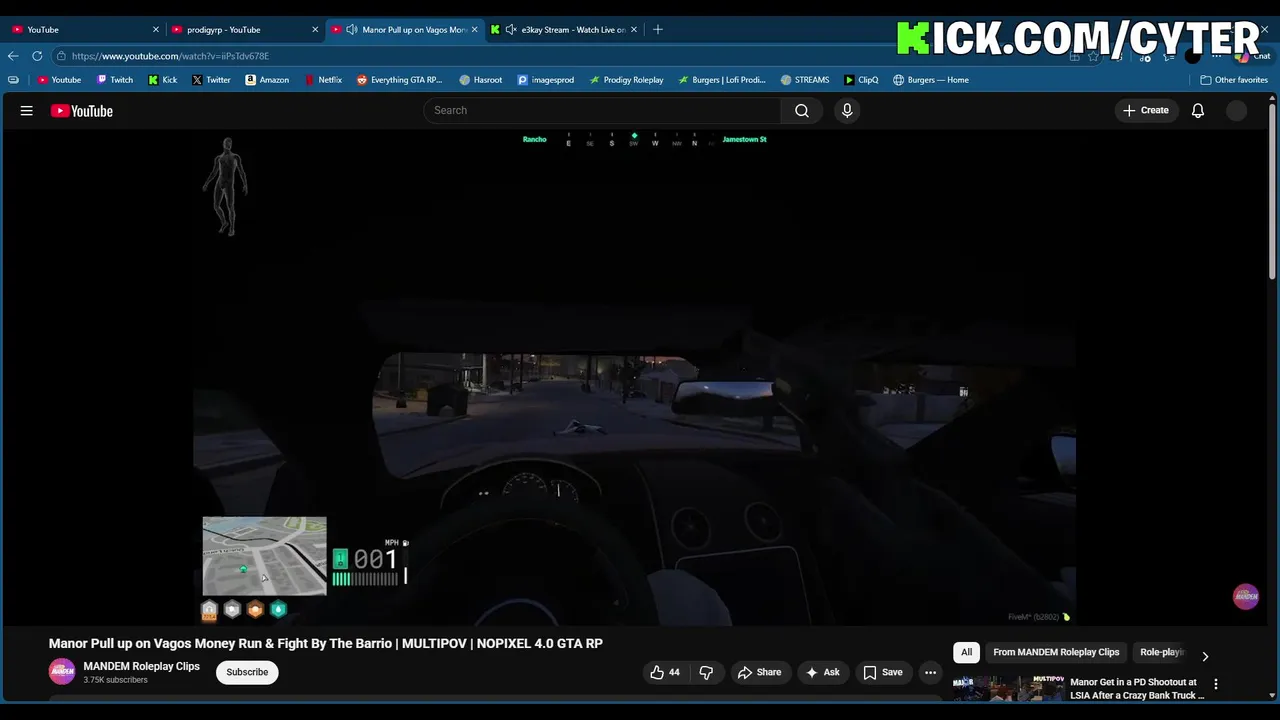Select the All filter chip
Image resolution: width=1280 pixels, height=720 pixels.
(x=966, y=652)
